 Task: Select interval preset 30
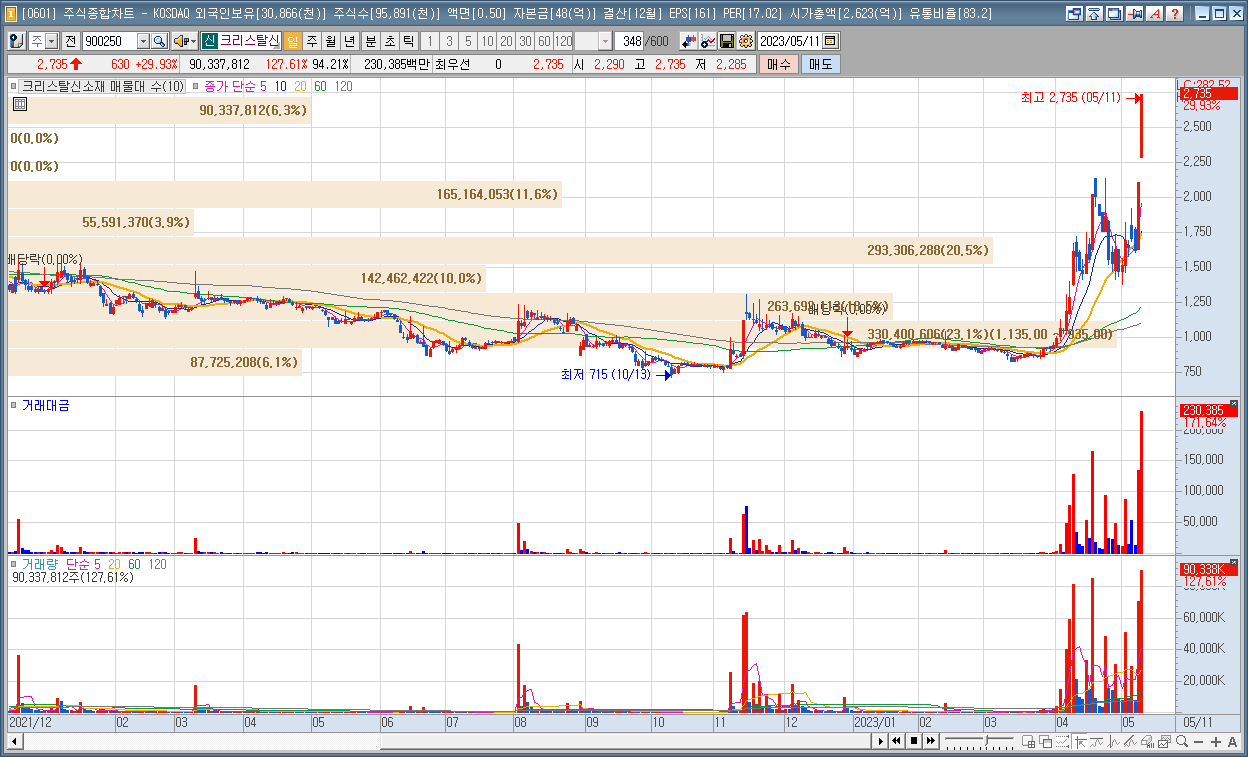525,41
